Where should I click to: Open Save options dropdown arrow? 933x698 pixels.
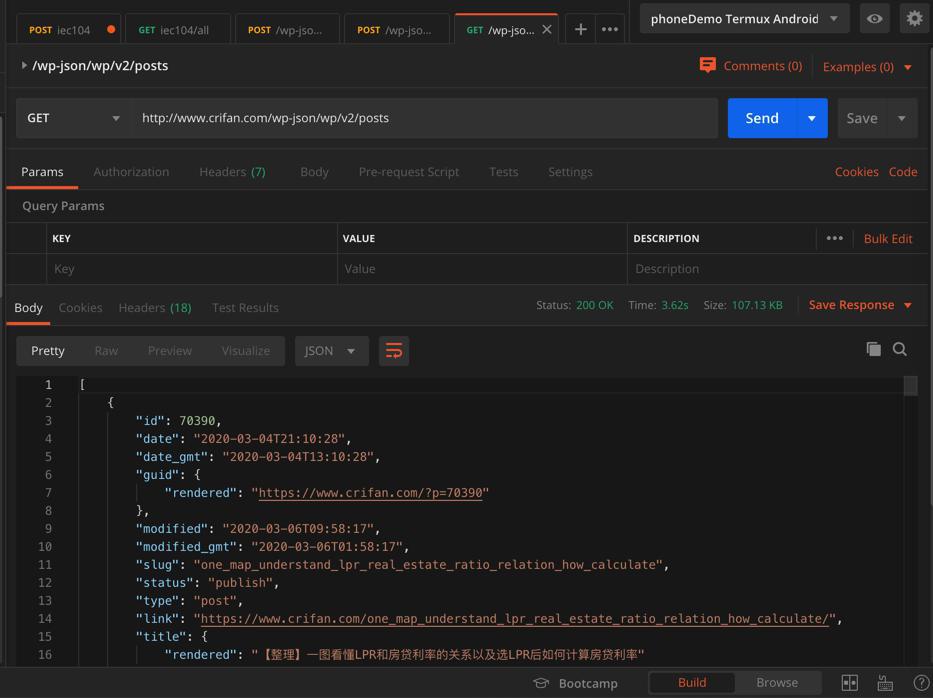click(x=902, y=118)
